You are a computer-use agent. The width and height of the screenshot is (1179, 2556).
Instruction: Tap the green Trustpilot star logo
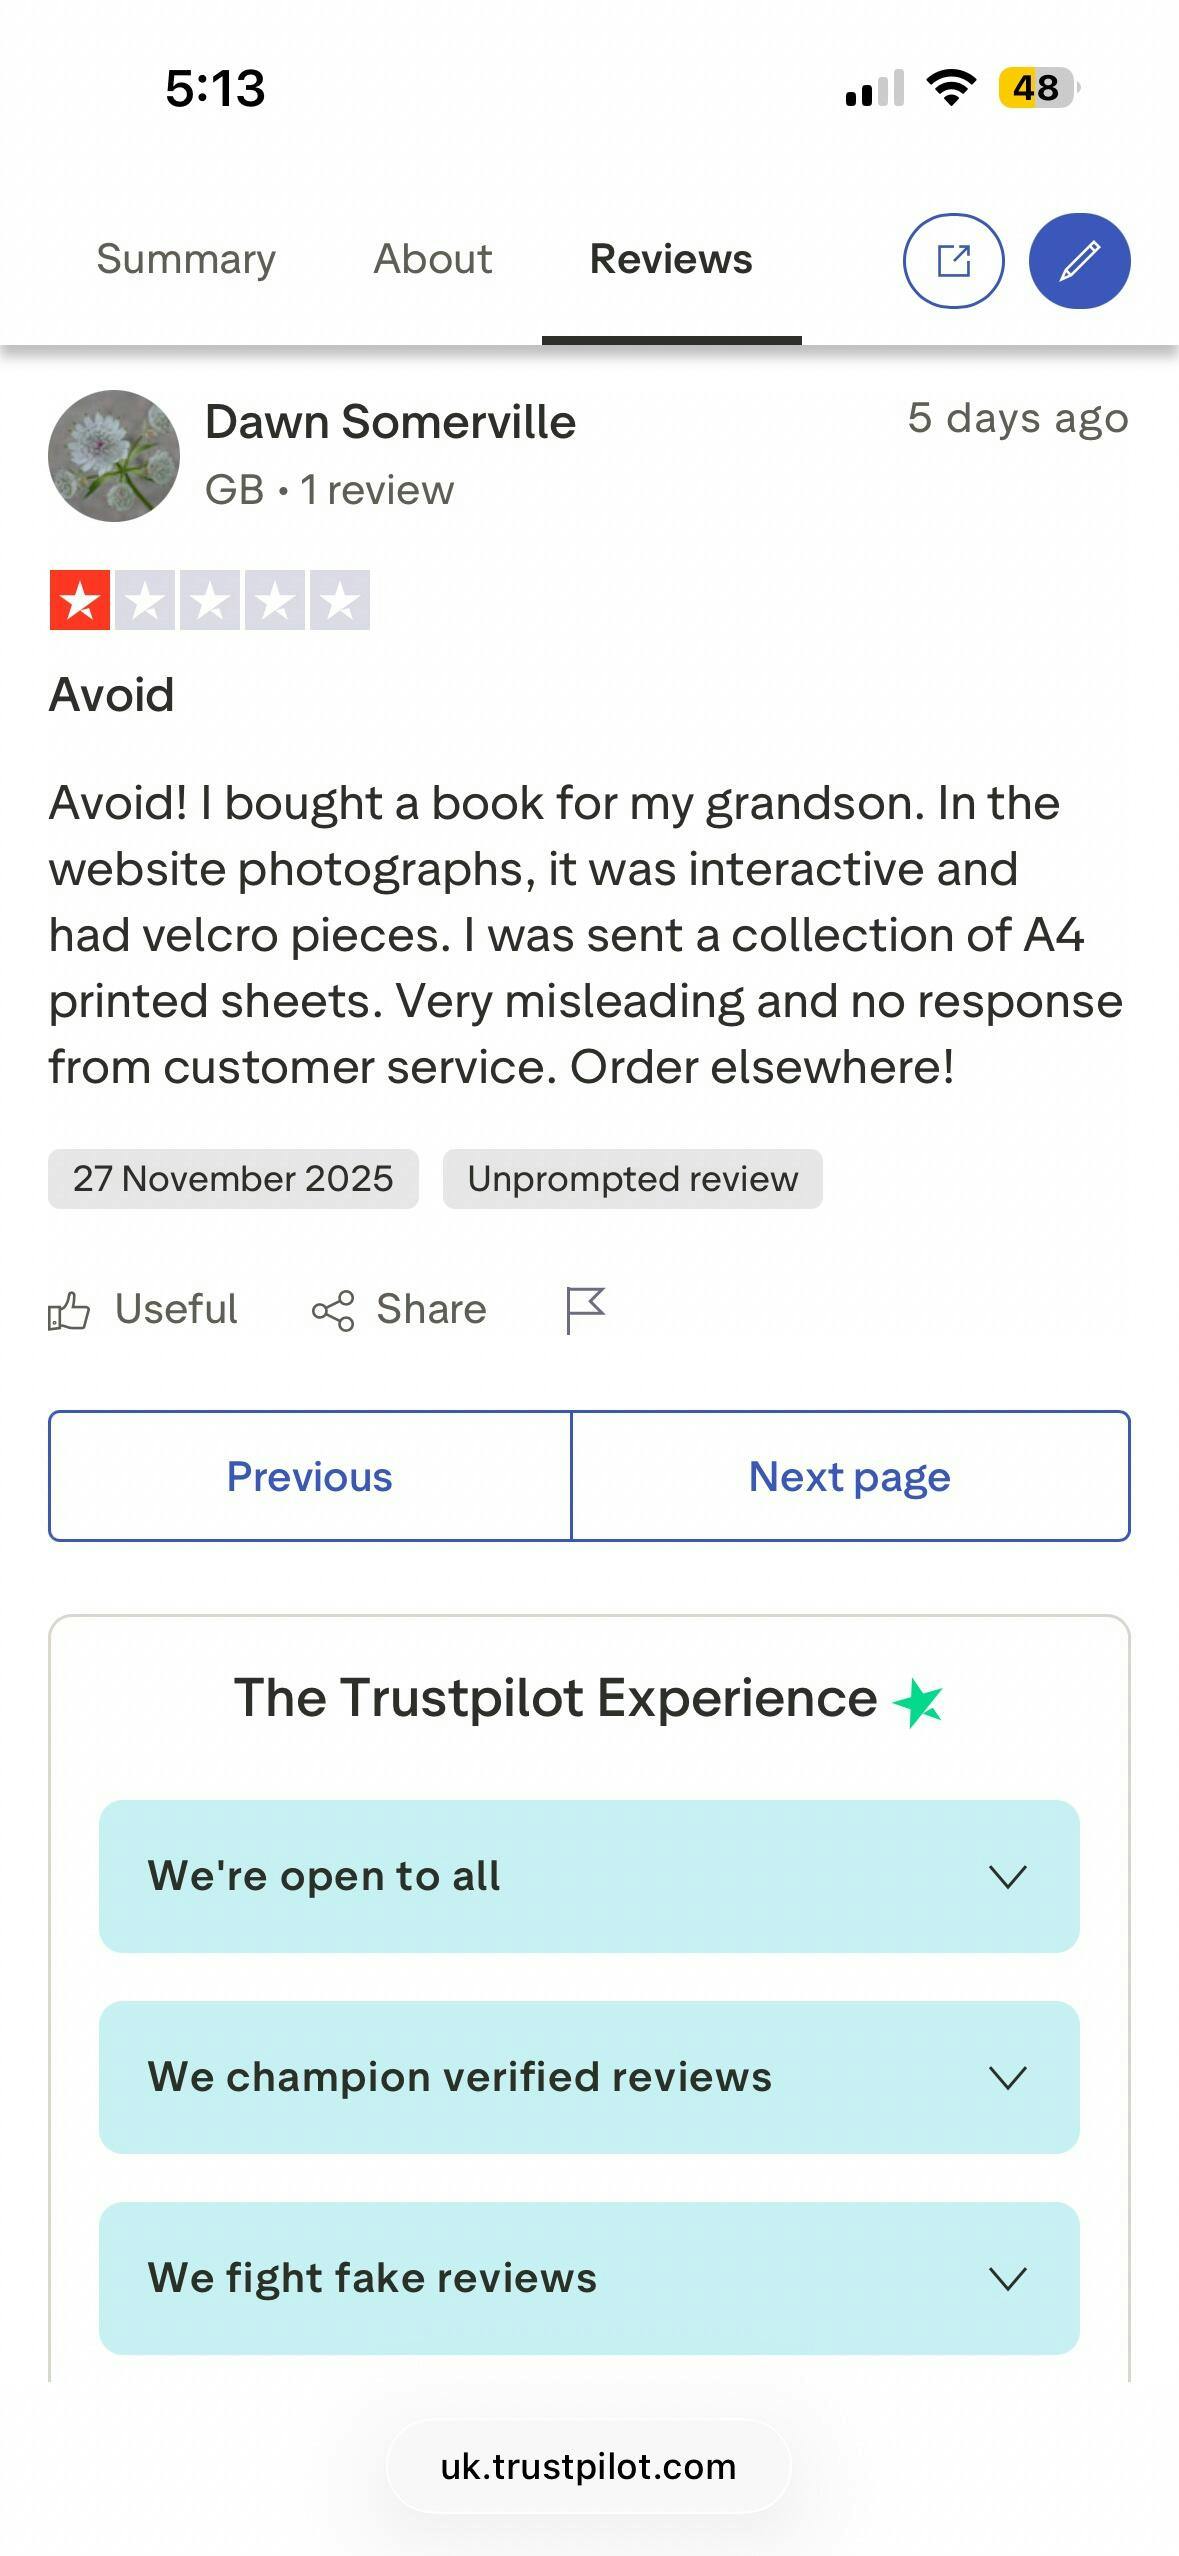click(918, 1702)
